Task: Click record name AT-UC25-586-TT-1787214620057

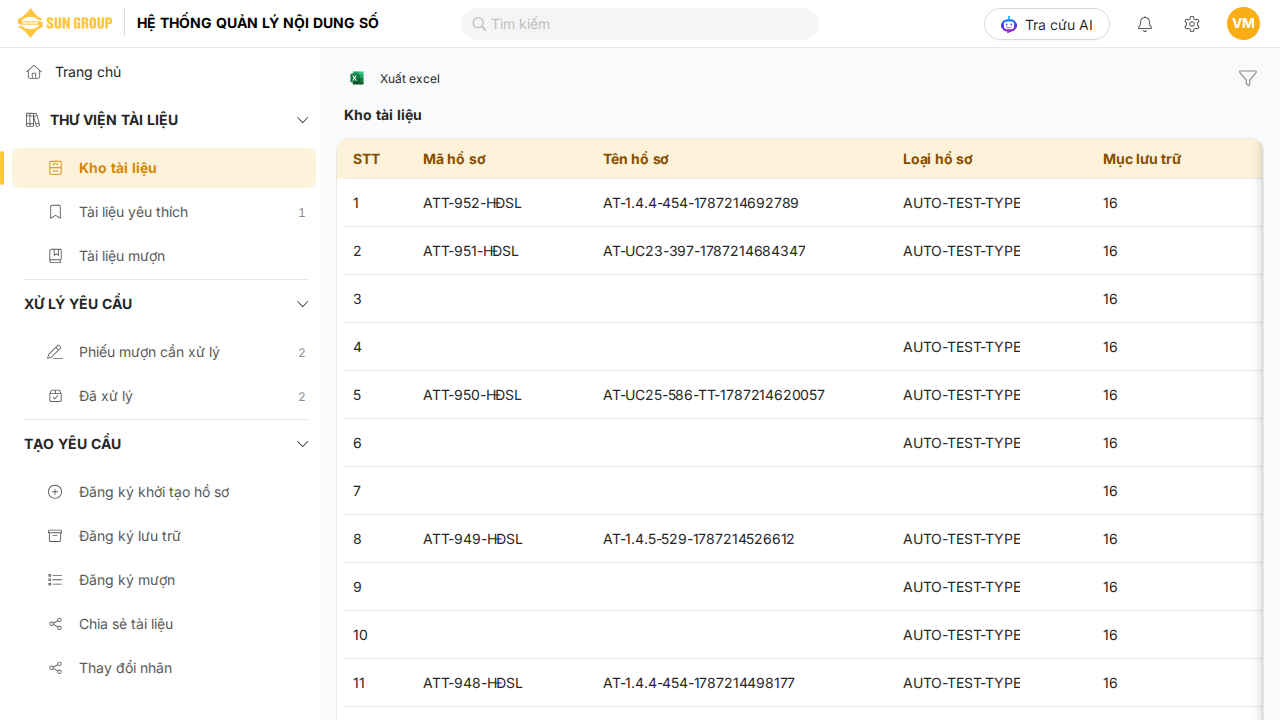Action: (x=714, y=395)
